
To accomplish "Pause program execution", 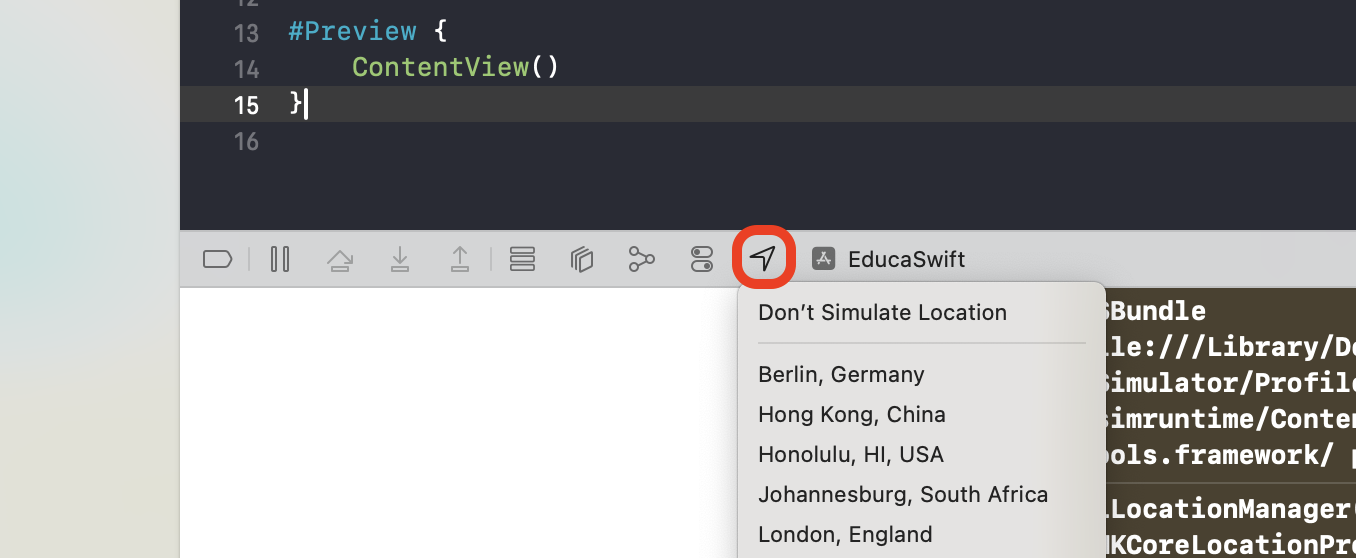I will [x=280, y=260].
